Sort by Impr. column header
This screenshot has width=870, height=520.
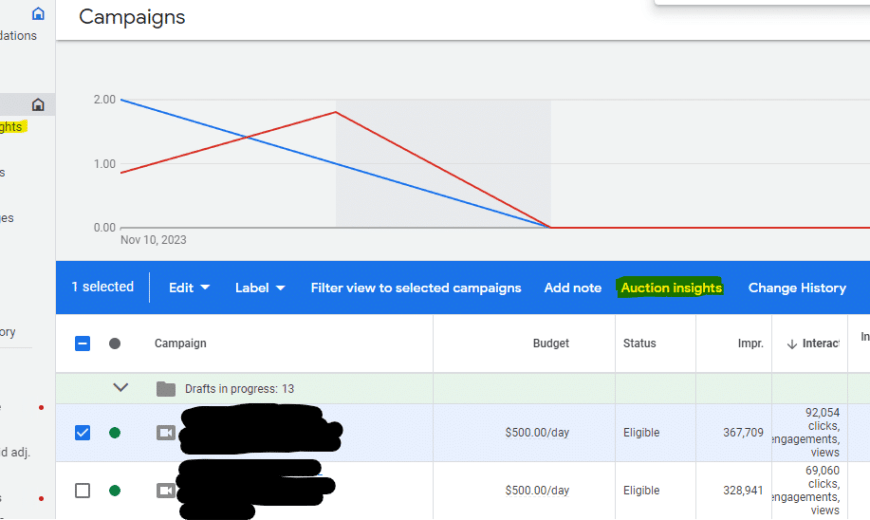click(x=750, y=344)
